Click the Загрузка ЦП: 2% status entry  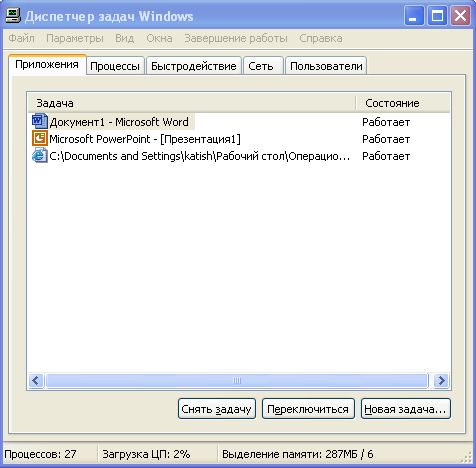point(146,454)
